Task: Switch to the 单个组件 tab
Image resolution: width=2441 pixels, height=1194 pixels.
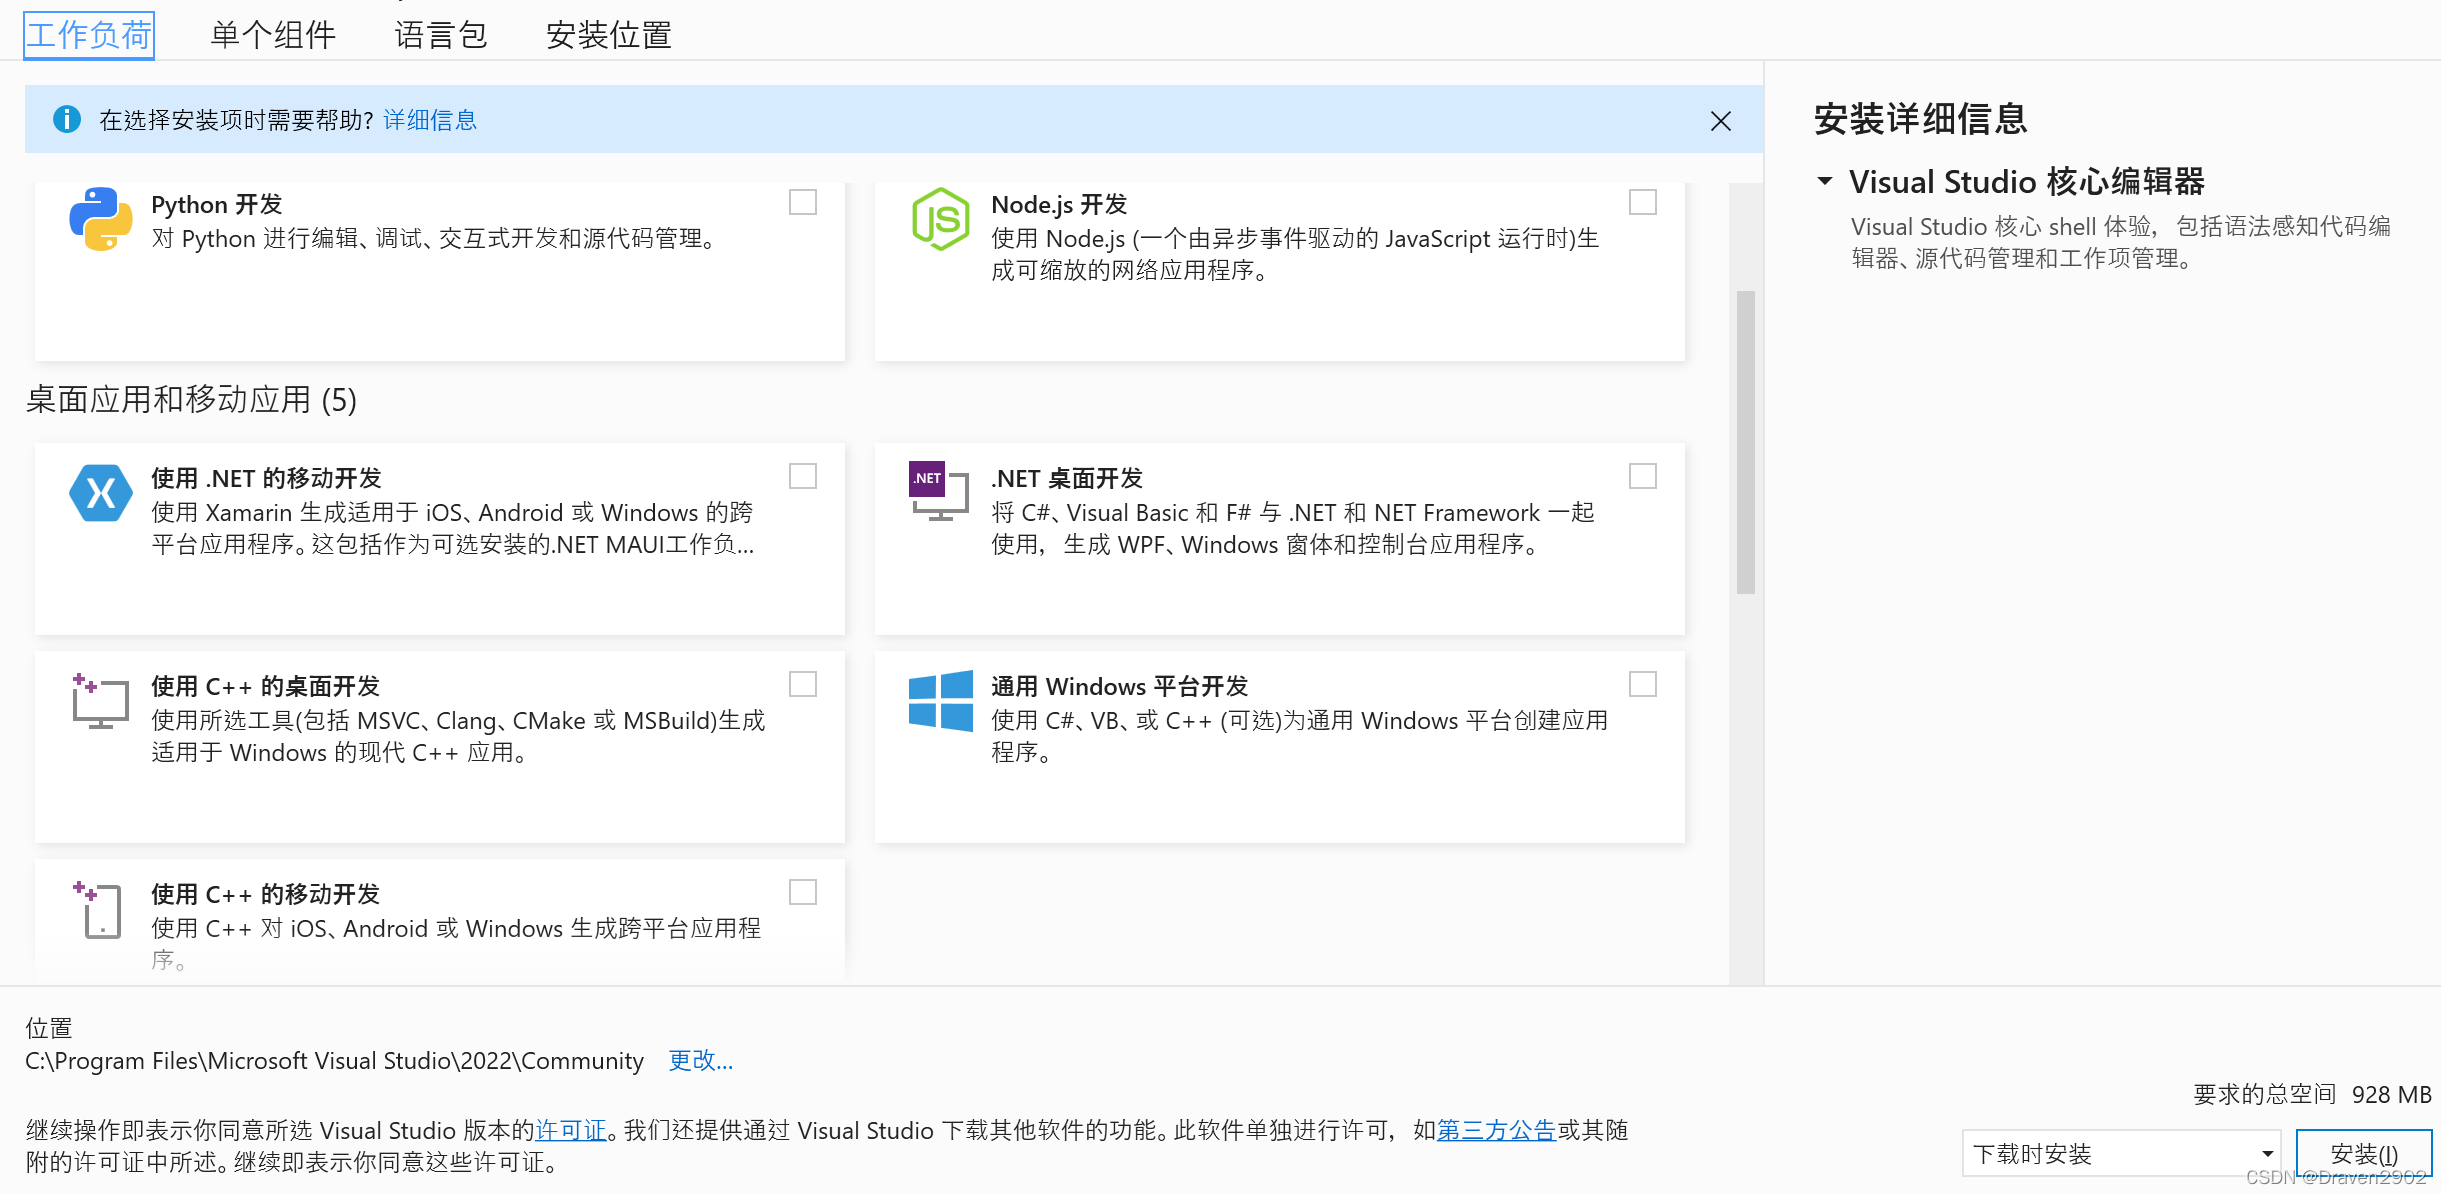Action: tap(273, 35)
